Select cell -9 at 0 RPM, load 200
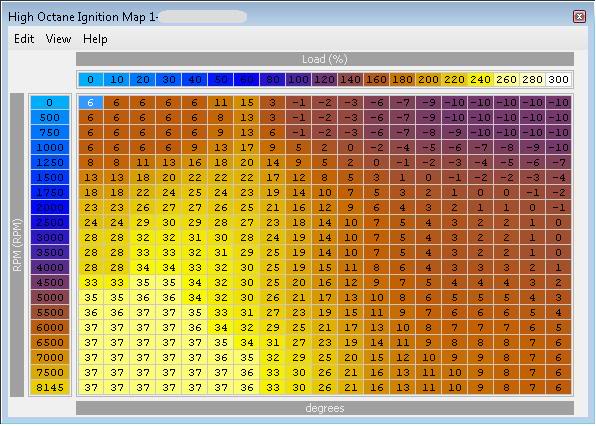Image resolution: width=596 pixels, height=426 pixels. coord(428,102)
